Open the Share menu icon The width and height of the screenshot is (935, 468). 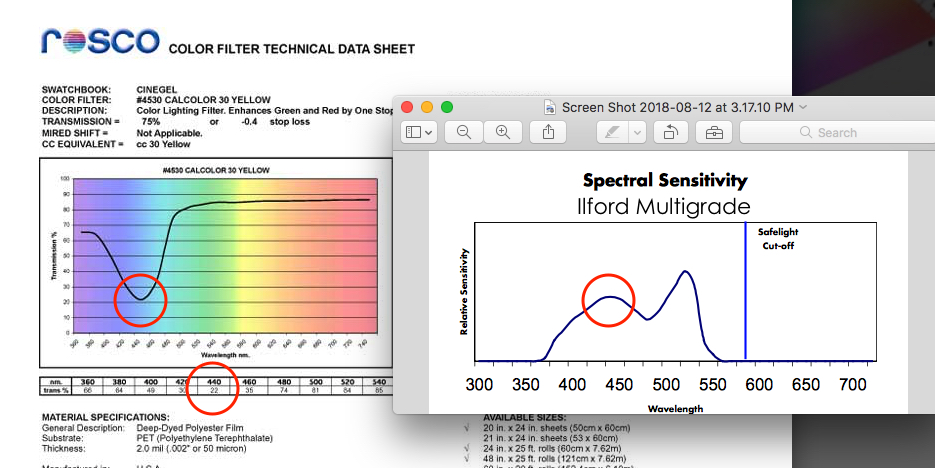548,132
